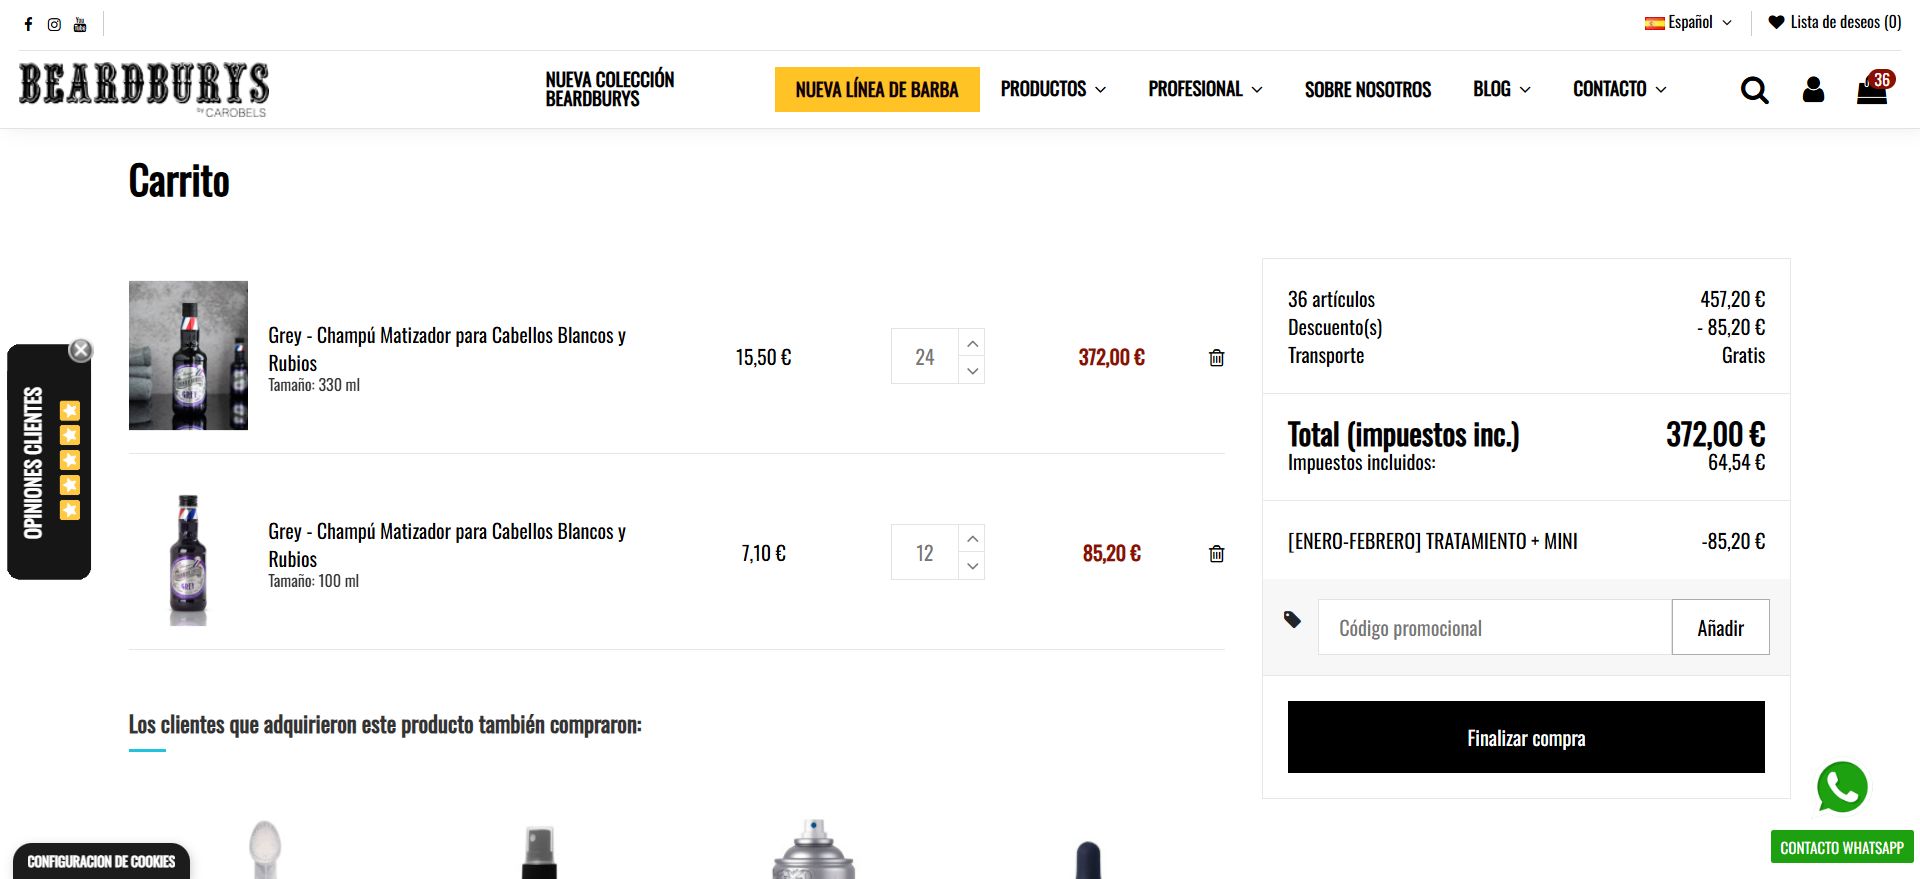Screen dimensions: 1920x879
Task: Open WhatsApp chat bubble icon
Action: (x=1842, y=787)
